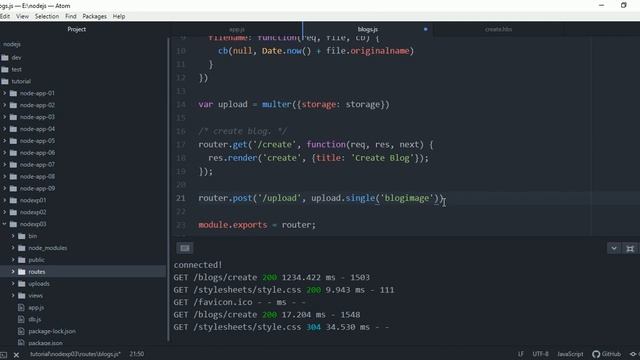640x360 pixels.
Task: Open the Find menu
Action: point(71,16)
